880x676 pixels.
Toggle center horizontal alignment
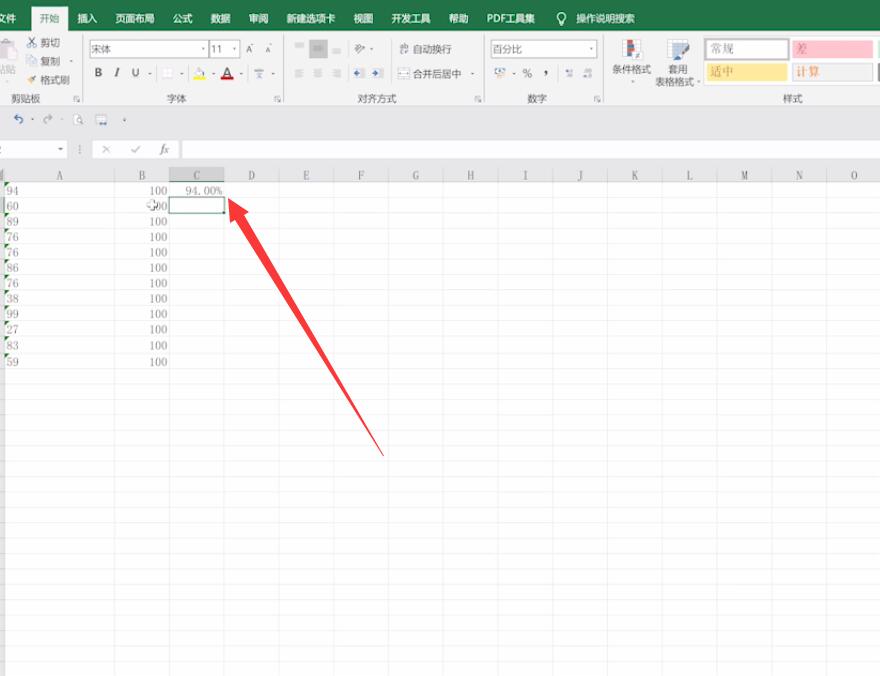pyautogui.click(x=318, y=73)
